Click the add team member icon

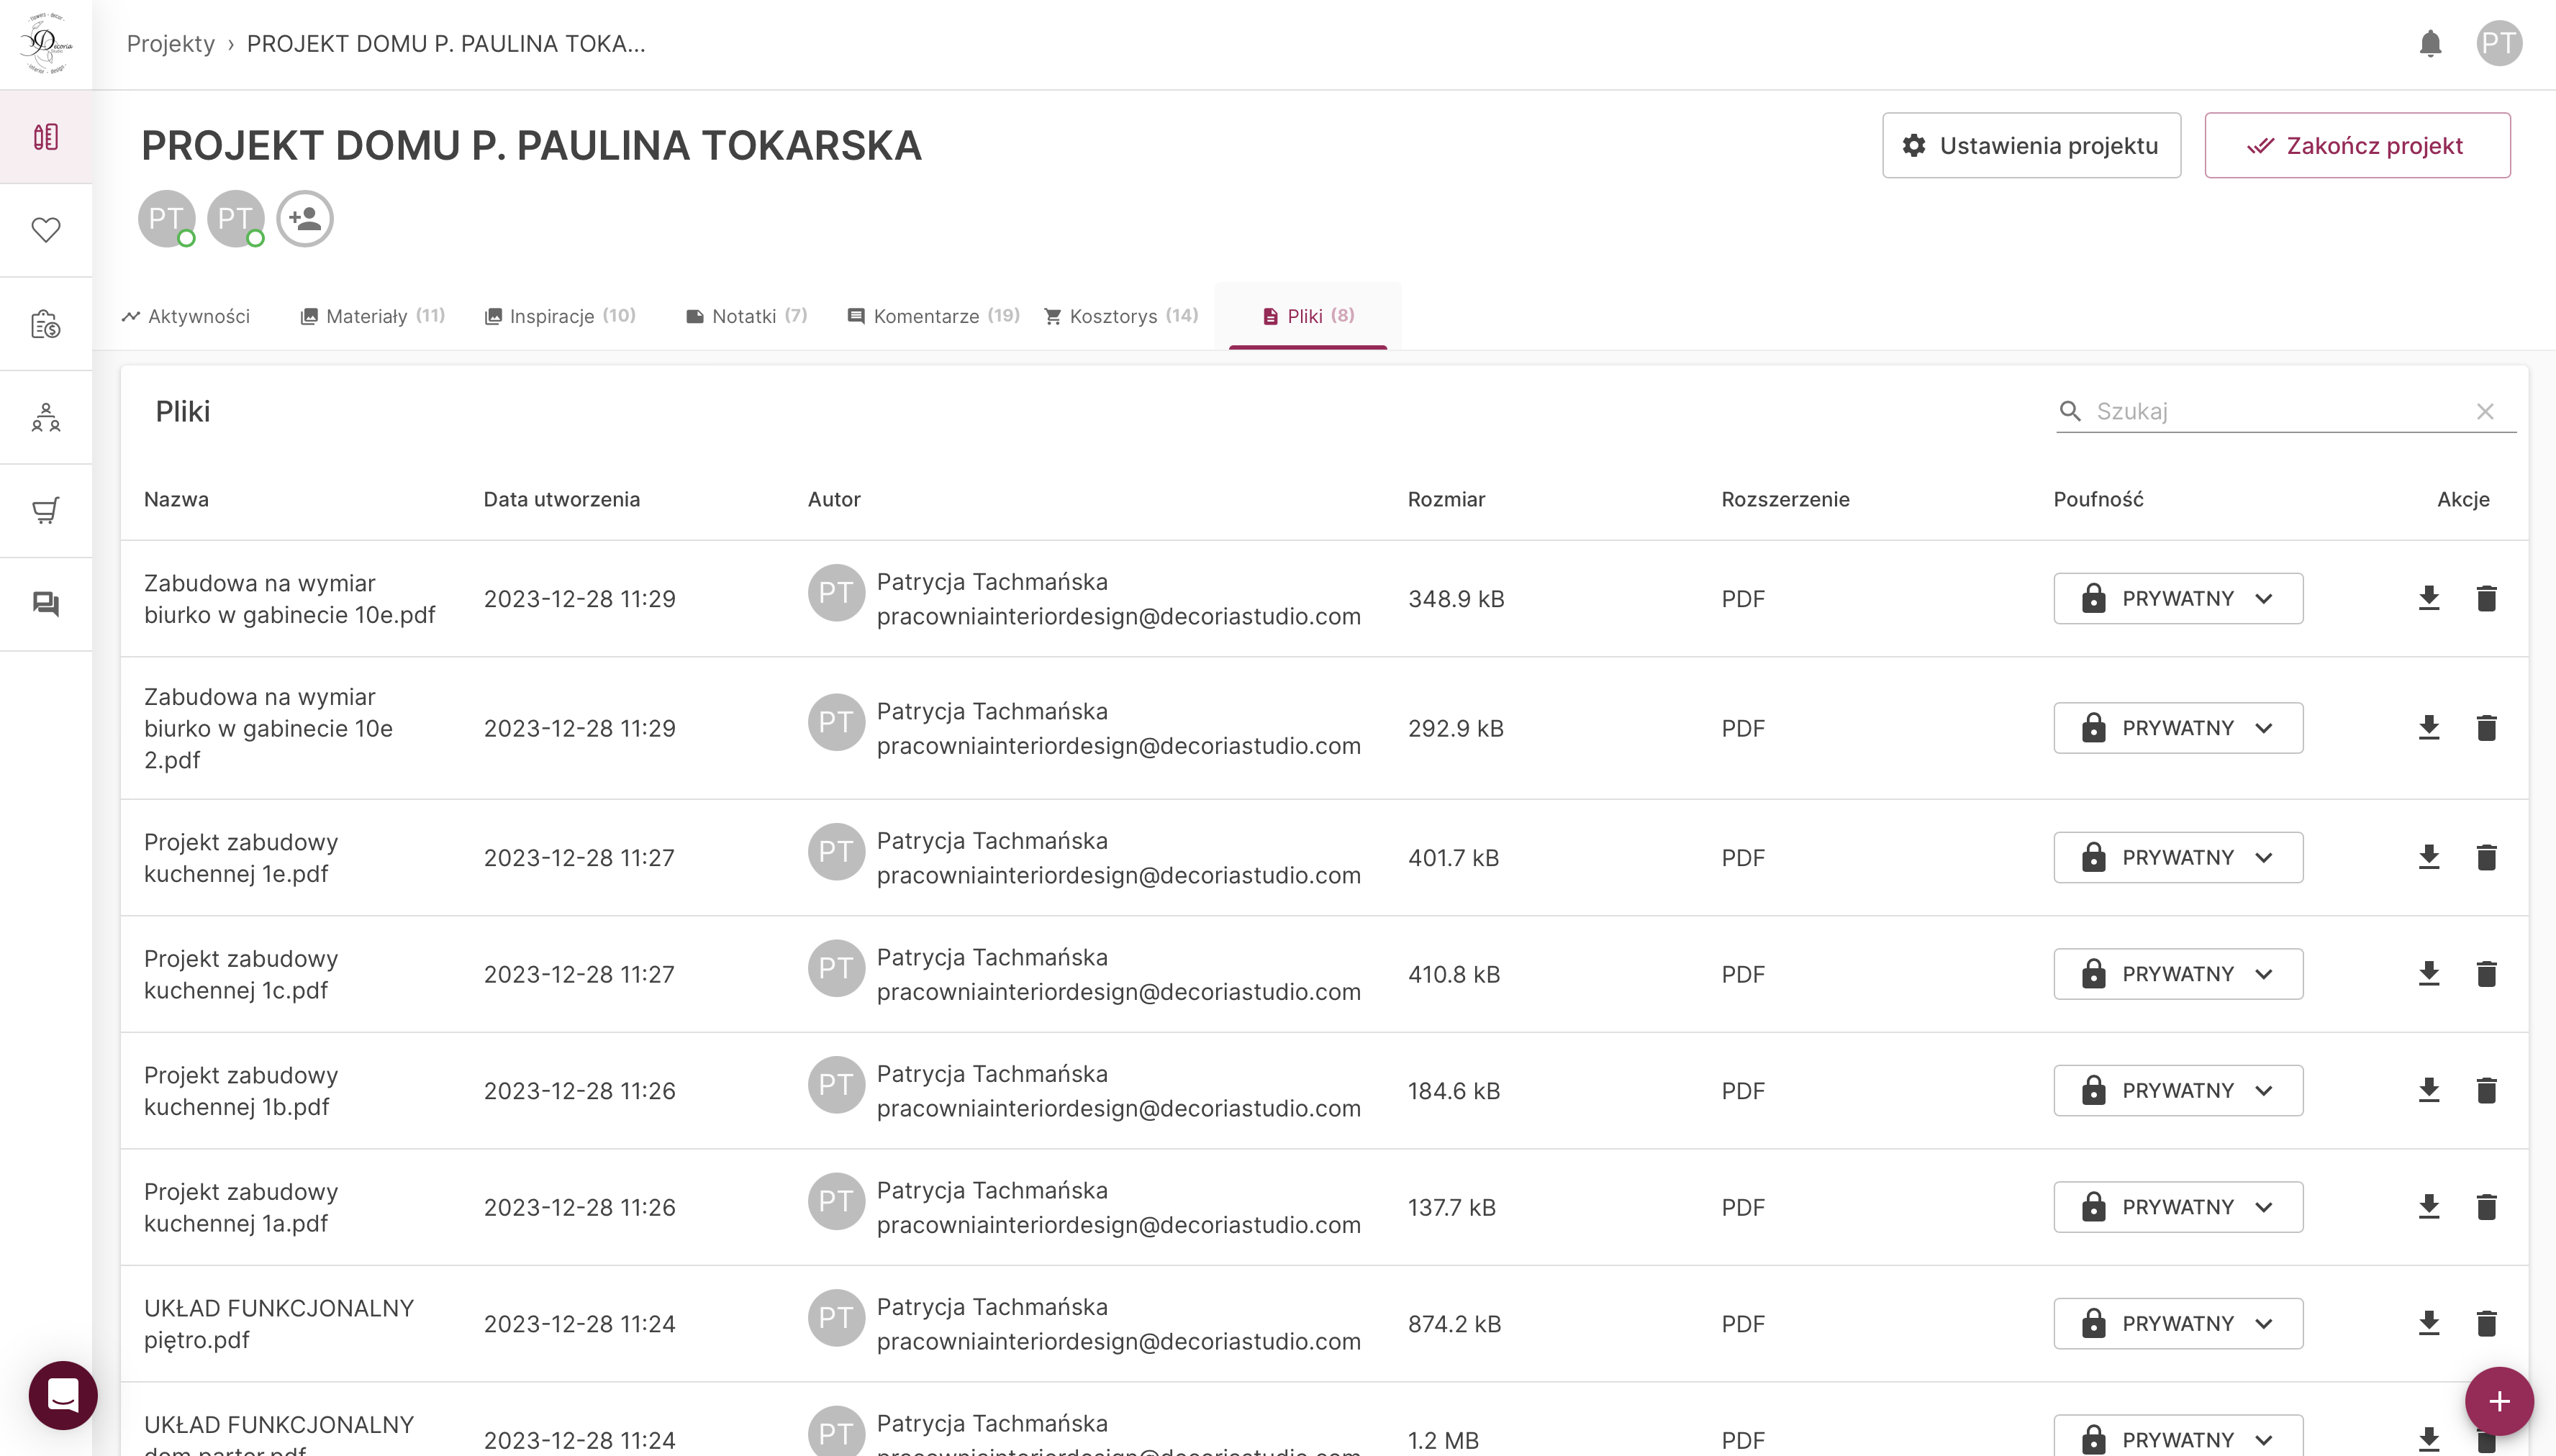(x=305, y=218)
